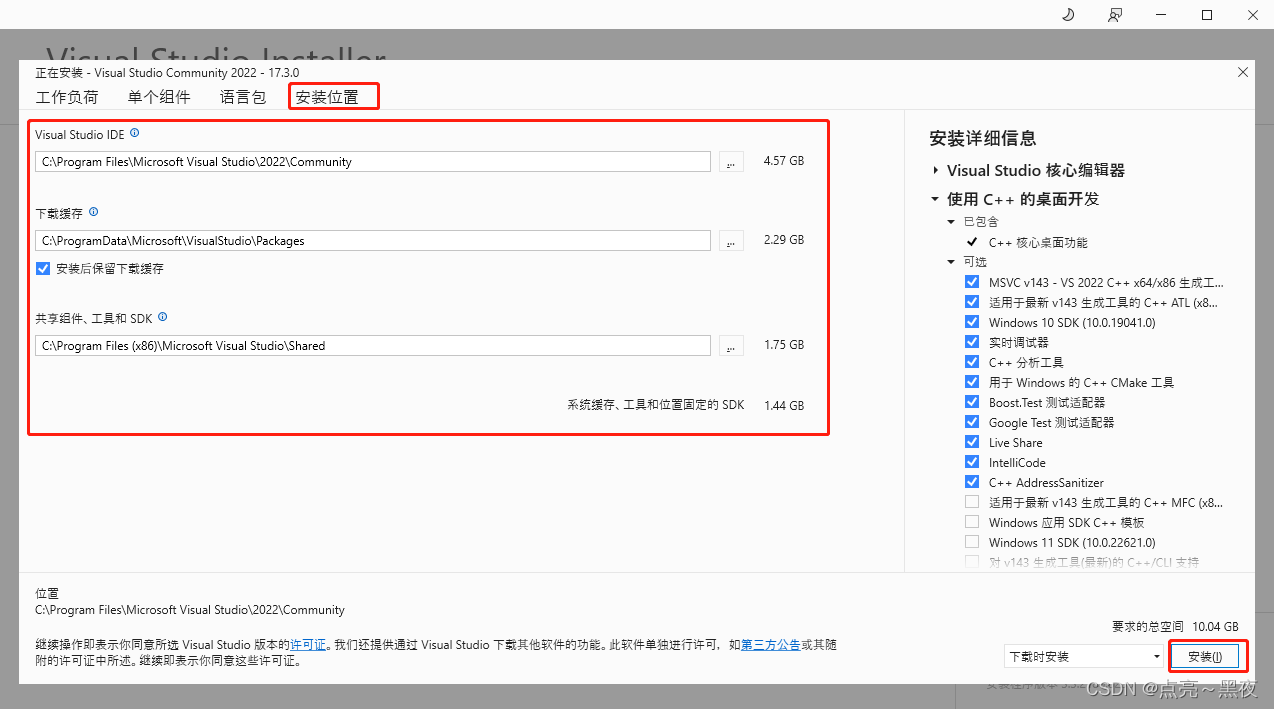Click info icon beside 下载缓存
The image size is (1274, 709).
[93, 210]
